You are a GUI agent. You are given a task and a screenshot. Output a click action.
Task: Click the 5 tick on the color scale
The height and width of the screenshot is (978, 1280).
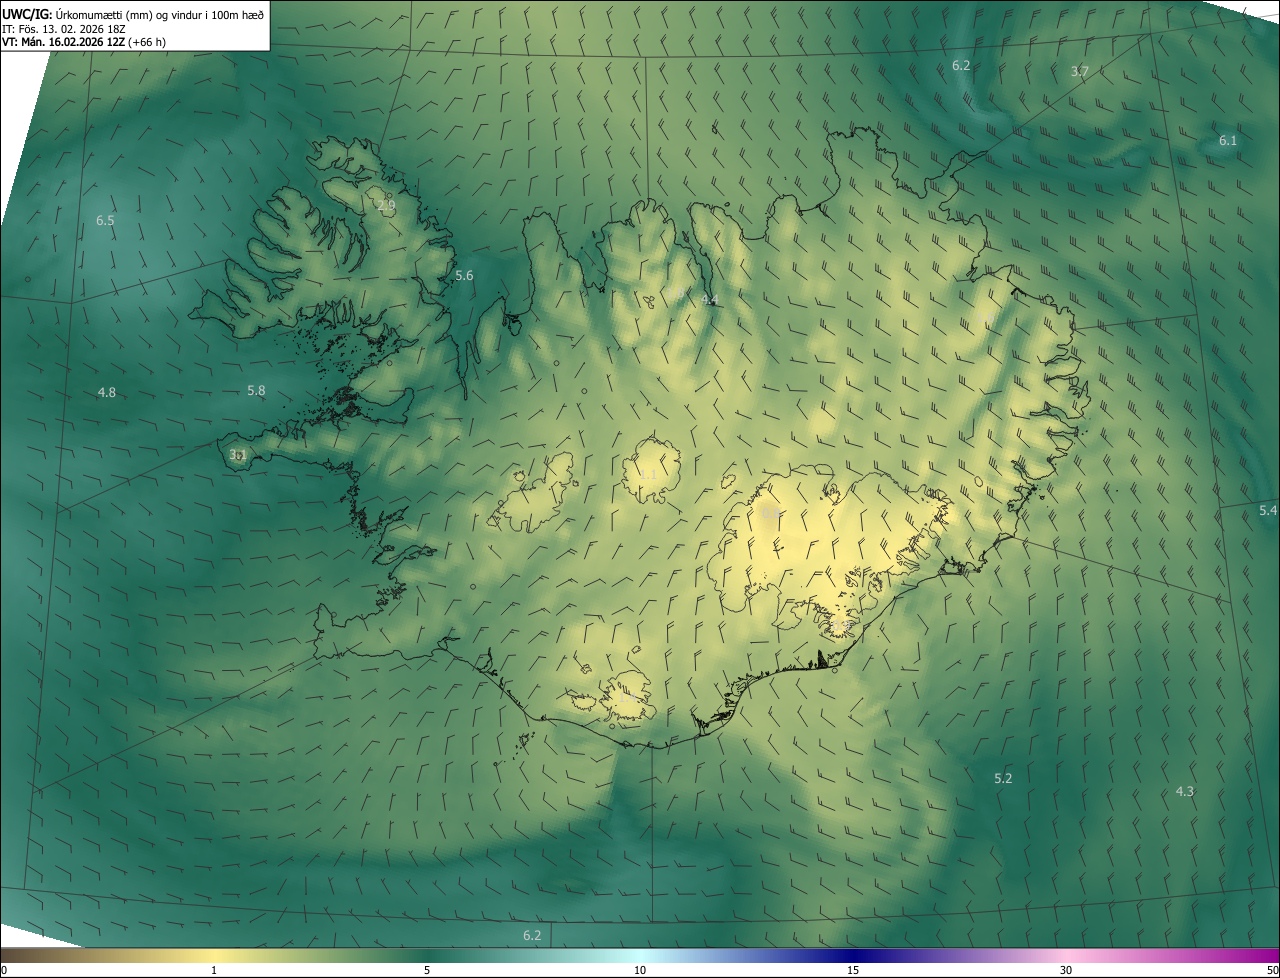point(427,970)
